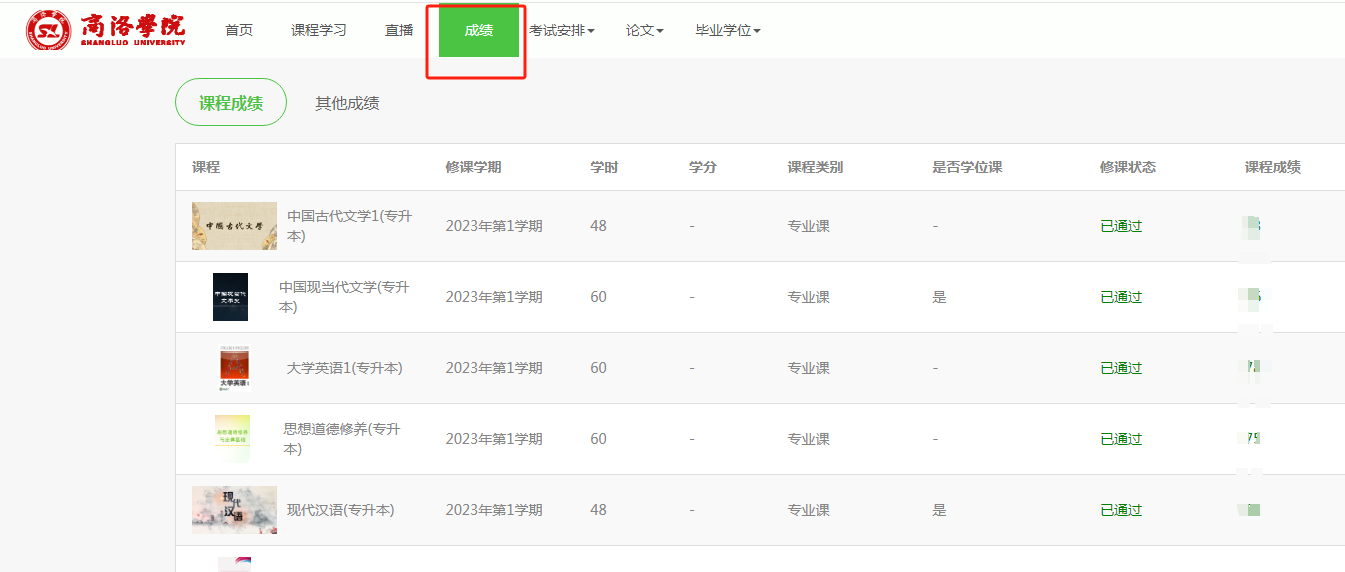Click the 思想道德修养 course cover image
Viewport: 1345px width, 572px height.
tap(232, 439)
